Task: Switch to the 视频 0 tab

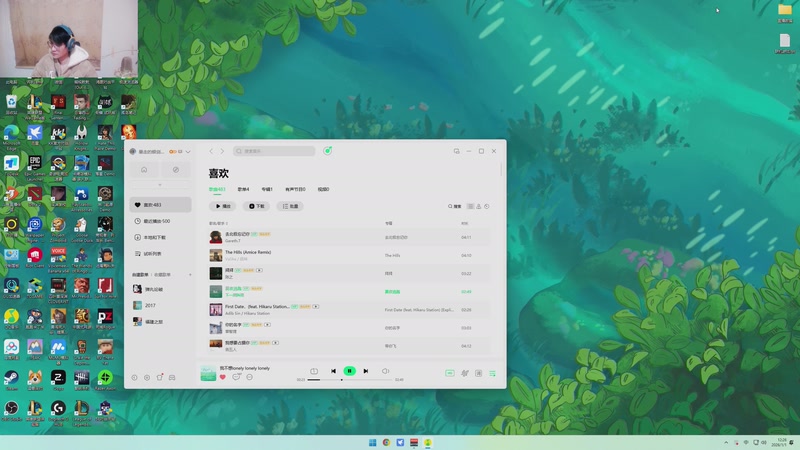Action: 323,189
